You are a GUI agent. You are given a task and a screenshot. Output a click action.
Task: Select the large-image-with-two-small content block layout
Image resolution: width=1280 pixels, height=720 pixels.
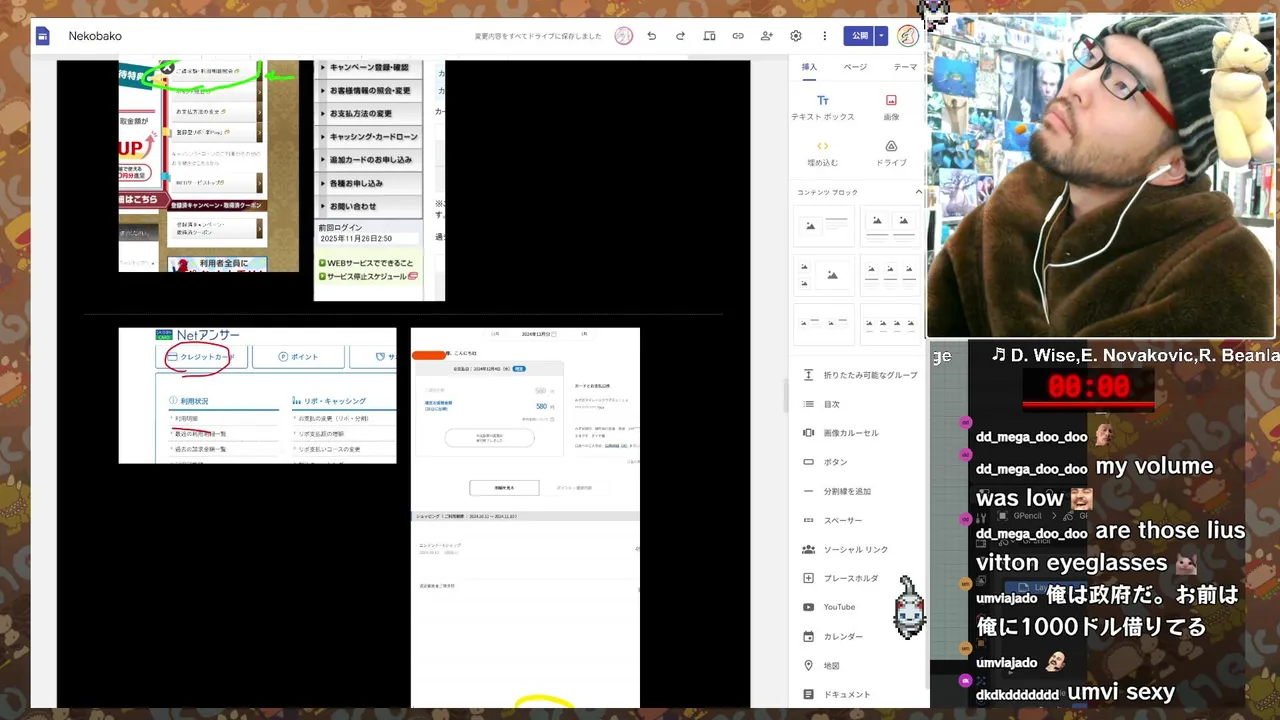click(x=824, y=274)
